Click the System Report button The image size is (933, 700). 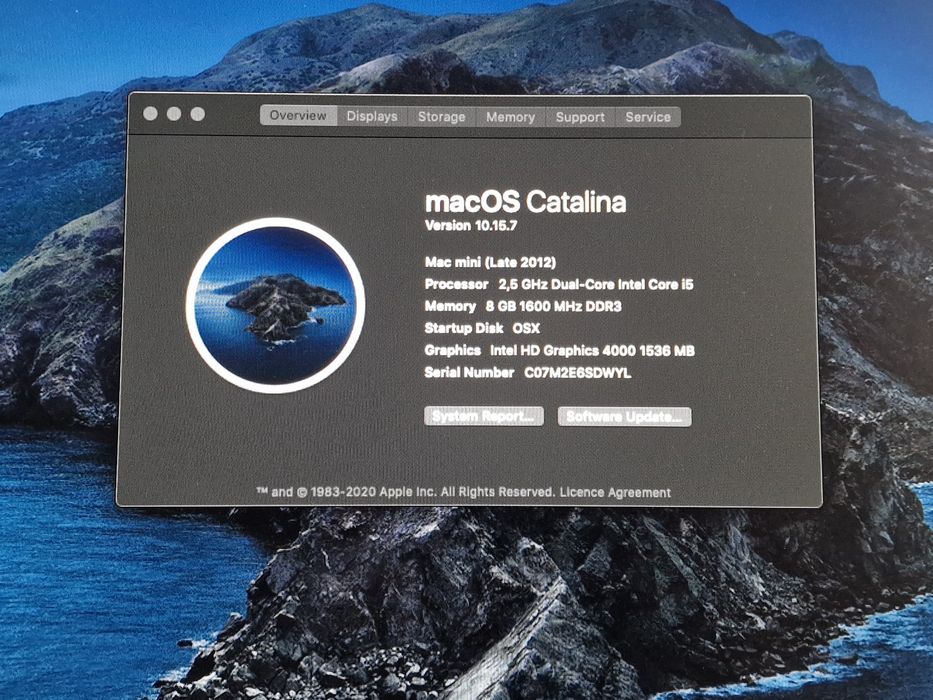tap(484, 416)
